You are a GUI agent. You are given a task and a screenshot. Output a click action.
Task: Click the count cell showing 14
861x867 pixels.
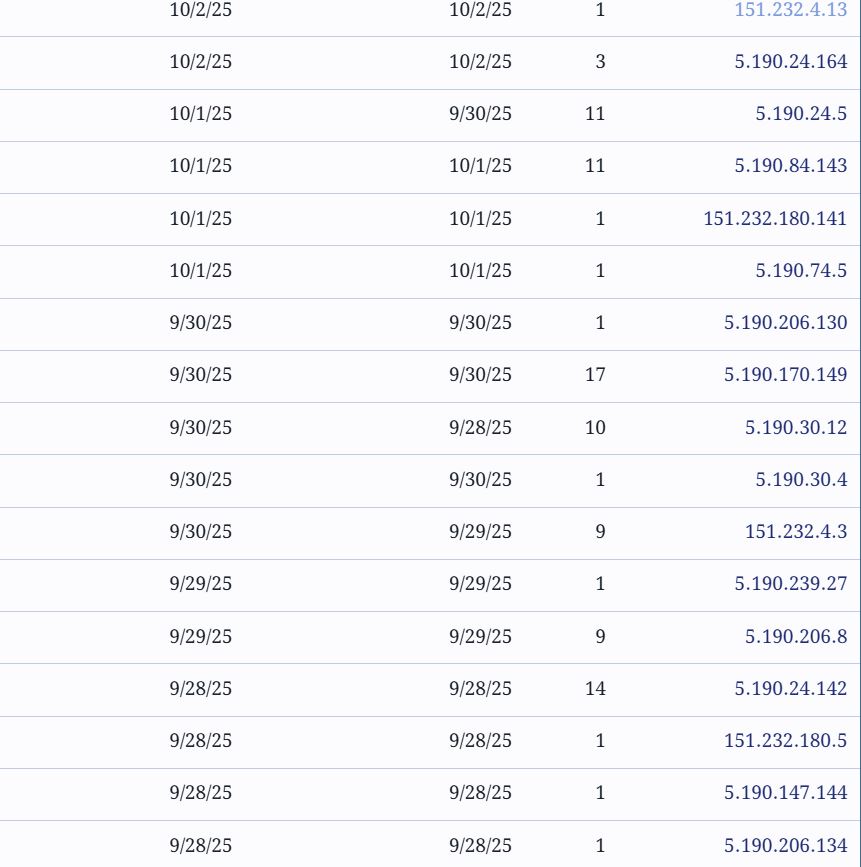[x=595, y=689]
